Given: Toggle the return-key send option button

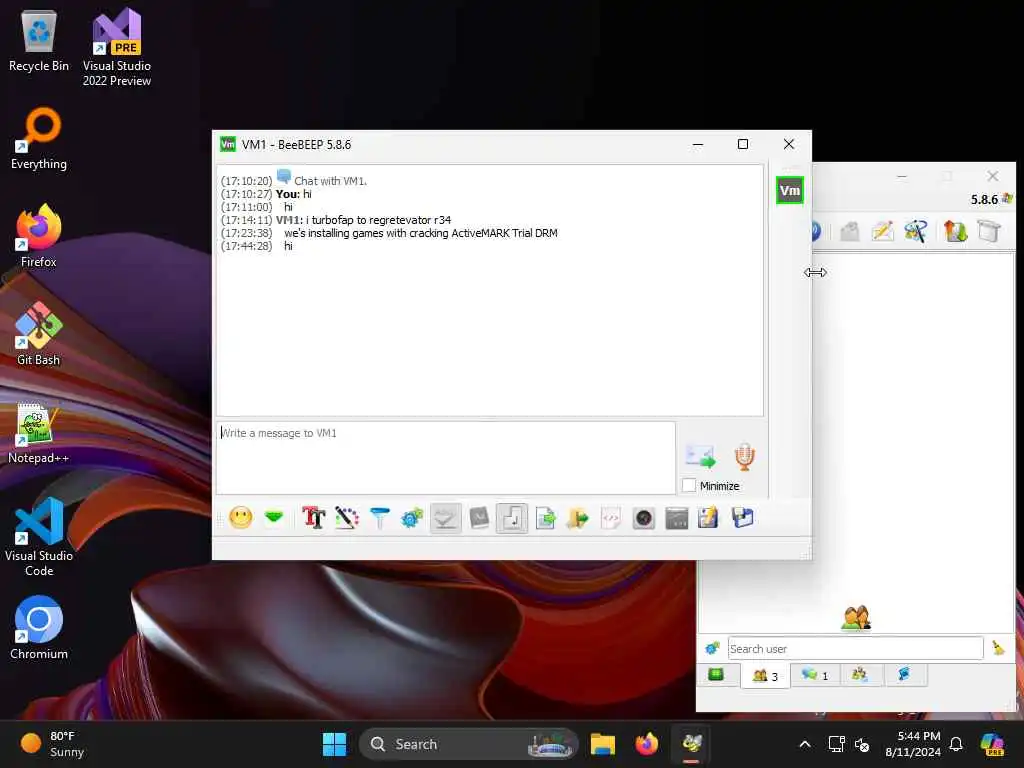Looking at the screenshot, I should pos(511,518).
